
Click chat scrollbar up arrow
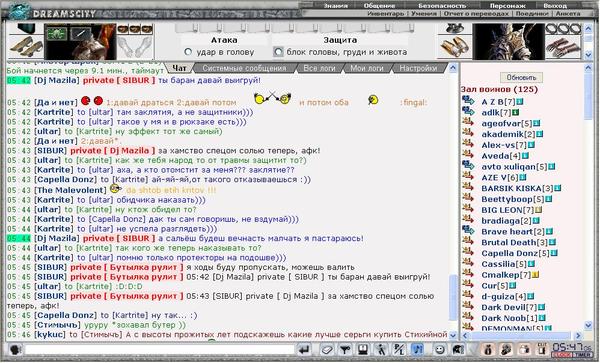pos(453,68)
